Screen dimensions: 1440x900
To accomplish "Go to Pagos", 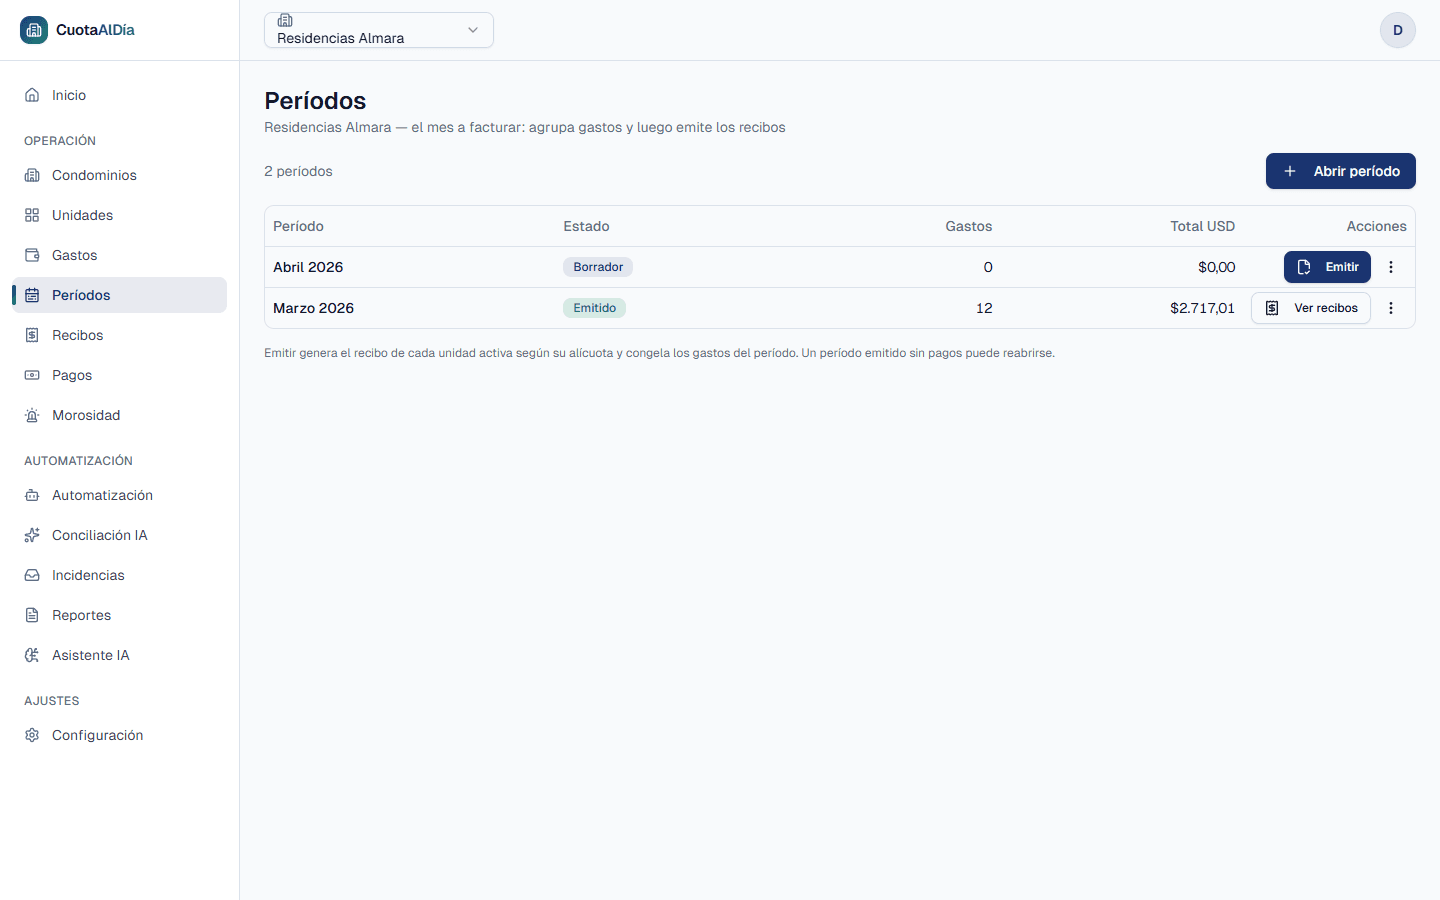I will click(x=120, y=375).
